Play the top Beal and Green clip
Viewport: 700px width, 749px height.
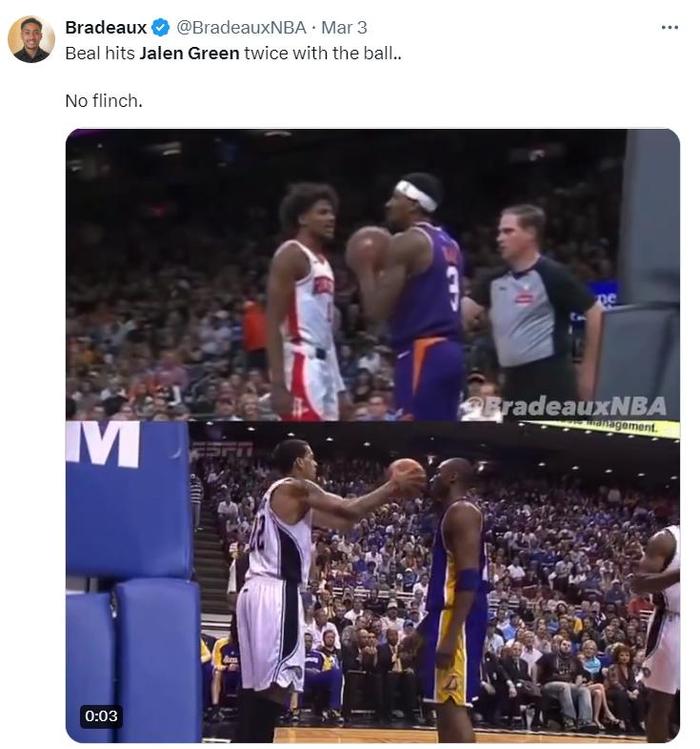coord(373,275)
